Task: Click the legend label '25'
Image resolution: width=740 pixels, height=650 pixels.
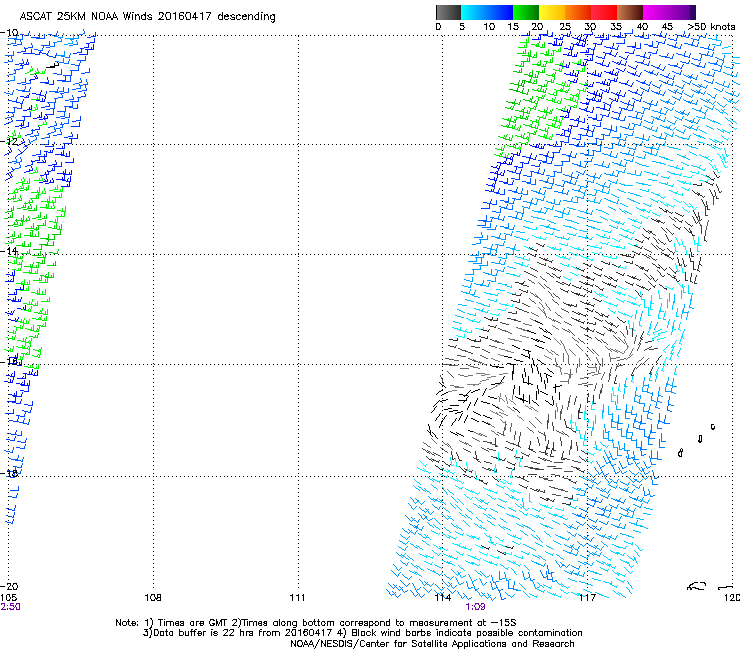Action: point(565,27)
